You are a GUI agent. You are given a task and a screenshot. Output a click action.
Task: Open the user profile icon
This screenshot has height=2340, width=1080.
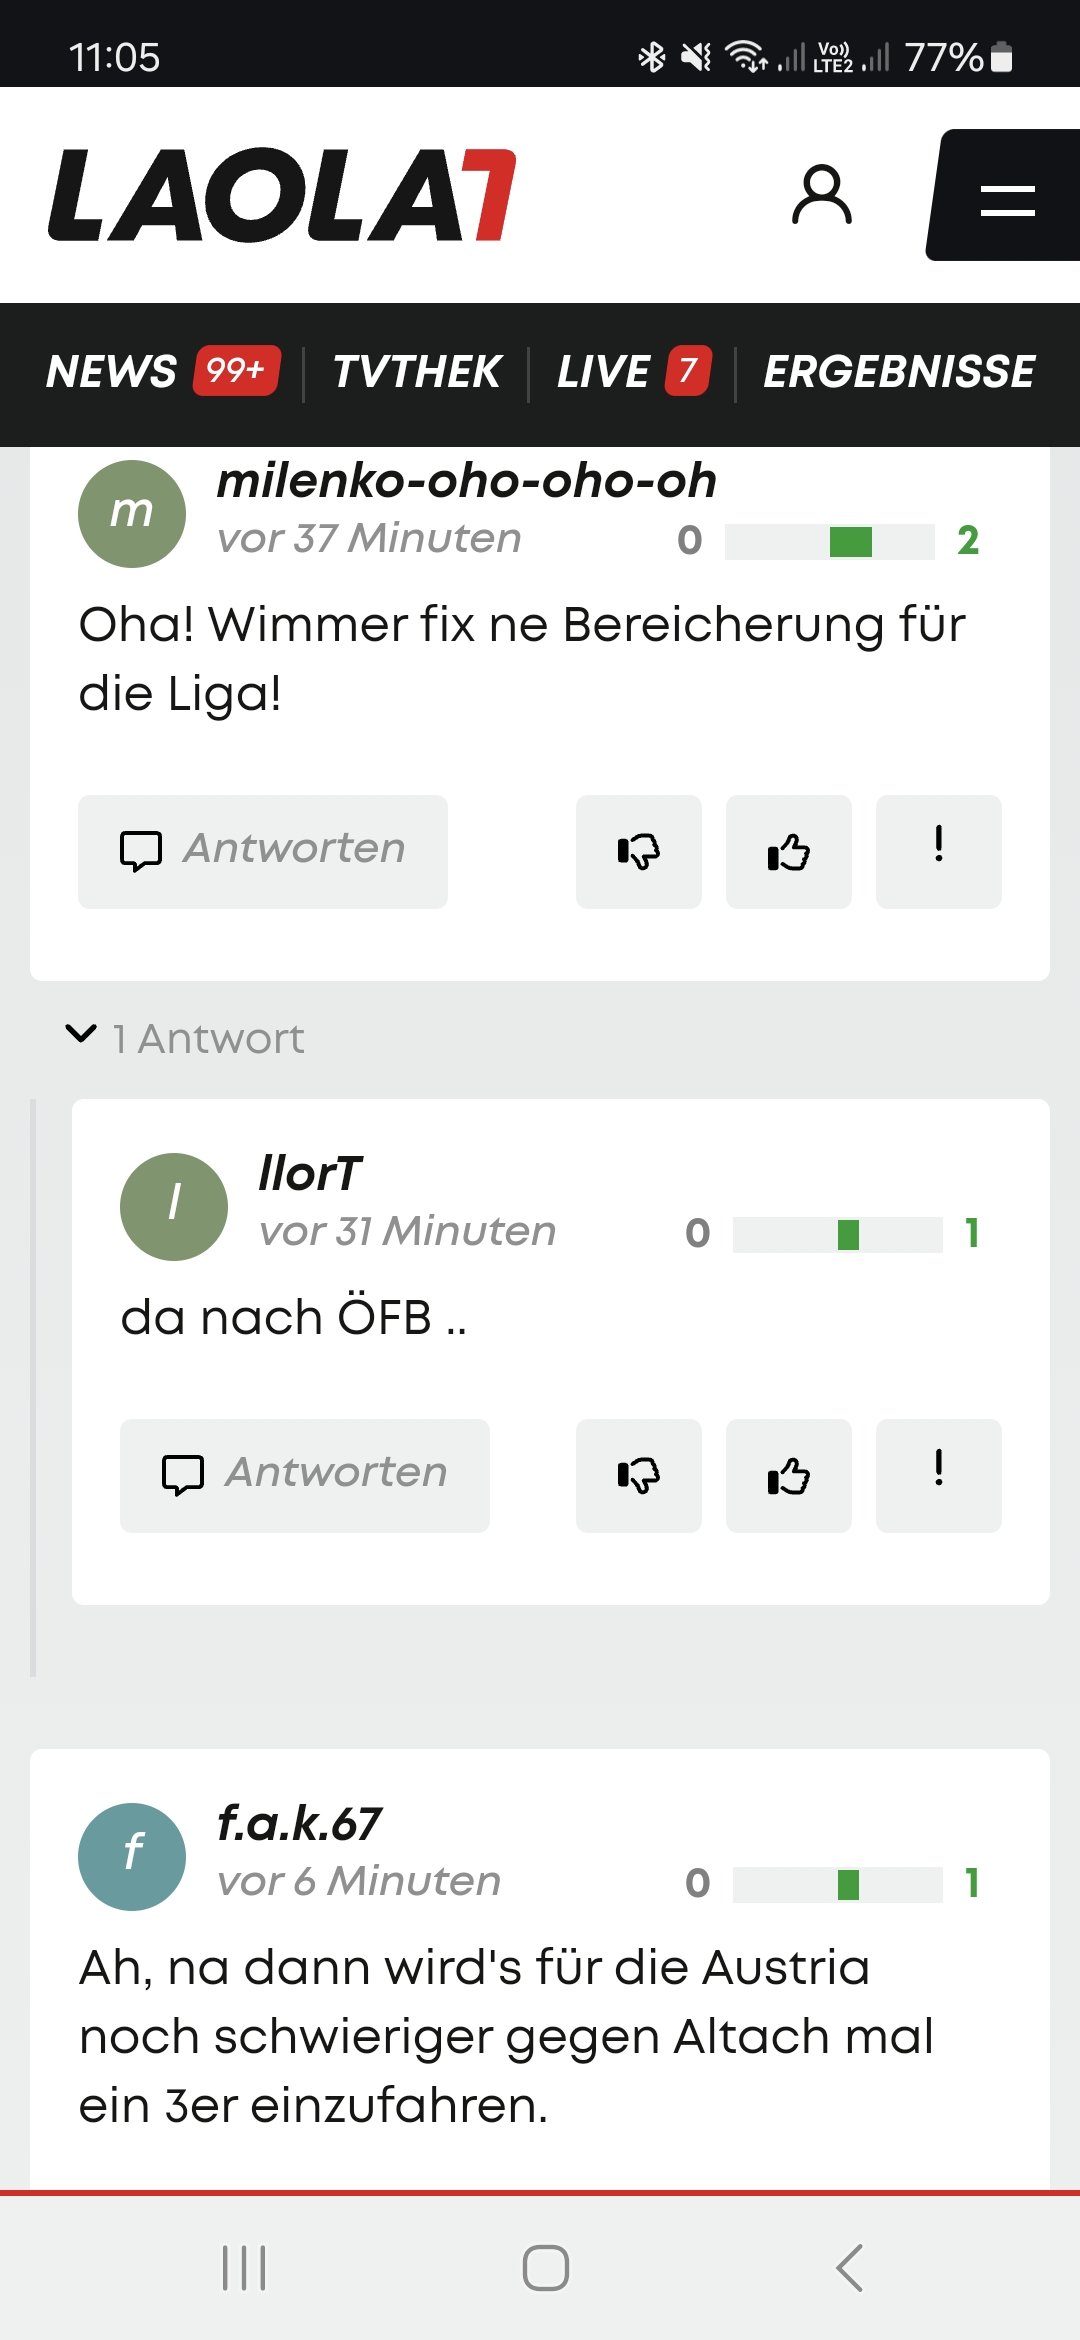tap(821, 195)
